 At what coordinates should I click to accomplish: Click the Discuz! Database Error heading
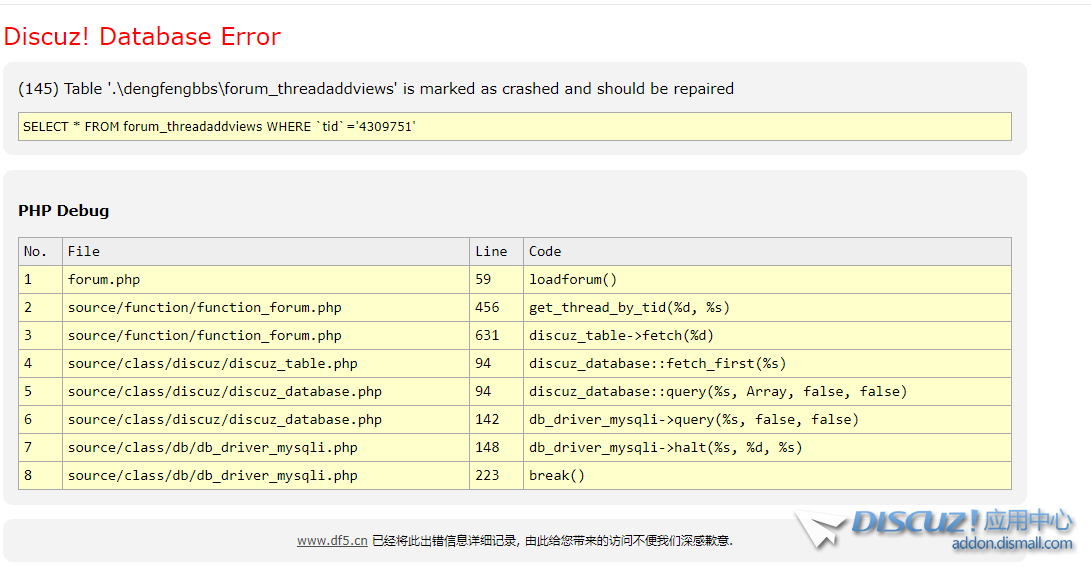tap(142, 37)
